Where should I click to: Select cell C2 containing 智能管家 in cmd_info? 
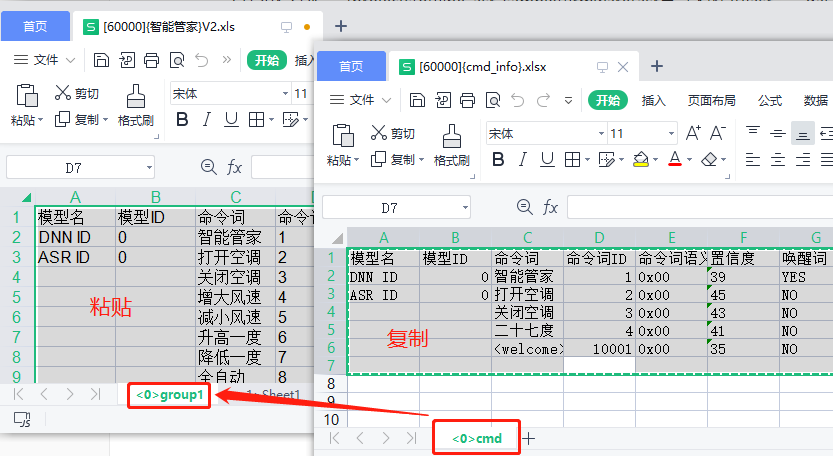tap(527, 276)
